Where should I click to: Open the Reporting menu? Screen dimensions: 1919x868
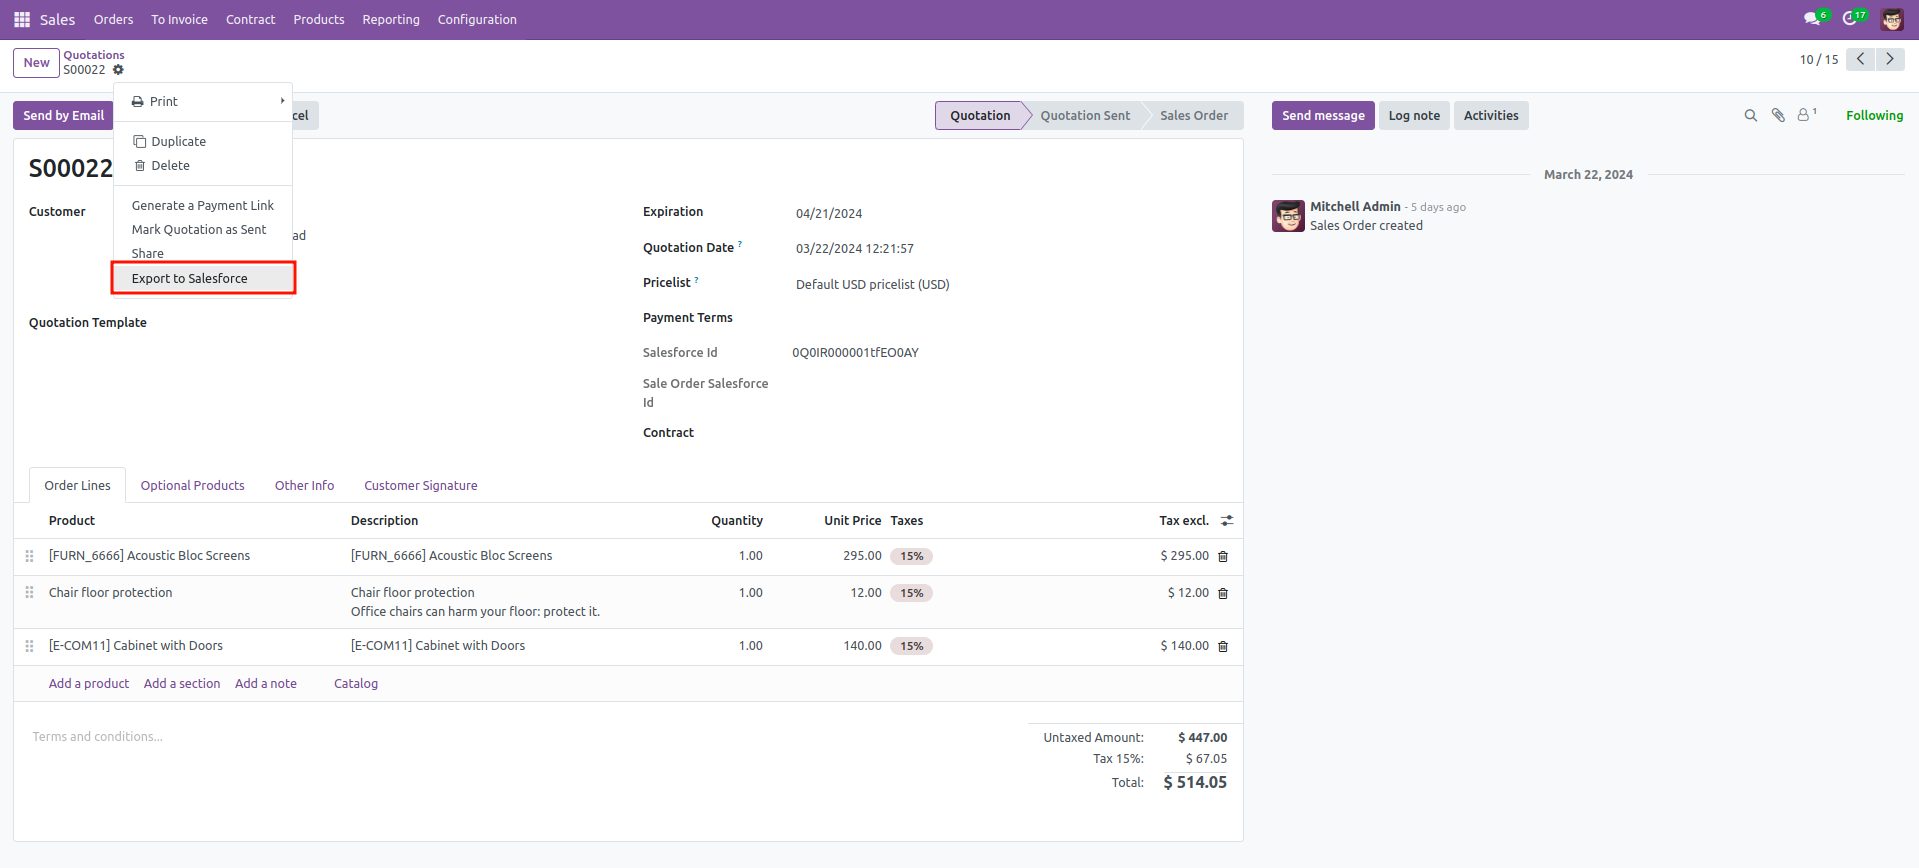(391, 19)
